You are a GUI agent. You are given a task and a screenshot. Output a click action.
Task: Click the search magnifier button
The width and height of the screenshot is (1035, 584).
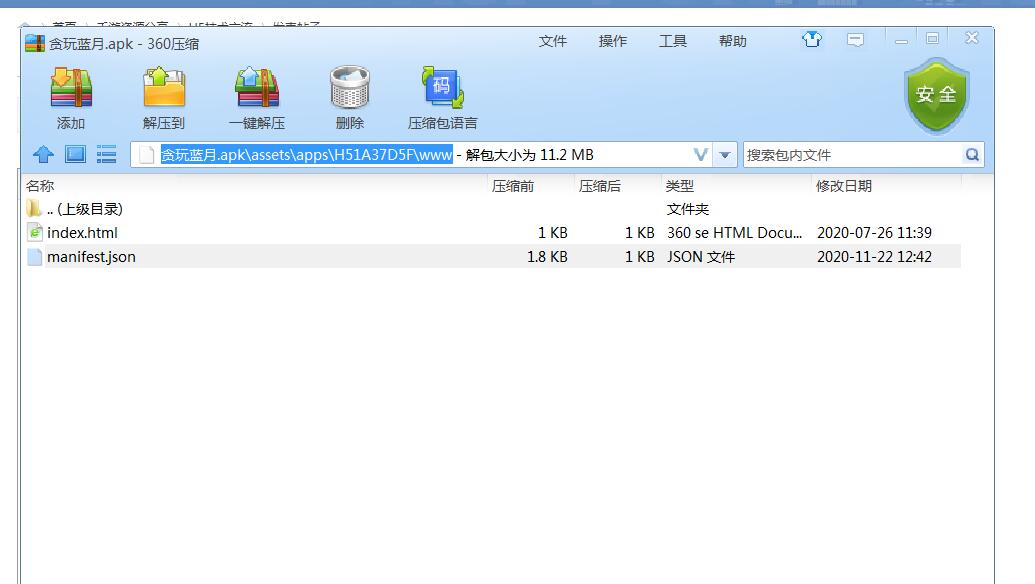pos(972,155)
